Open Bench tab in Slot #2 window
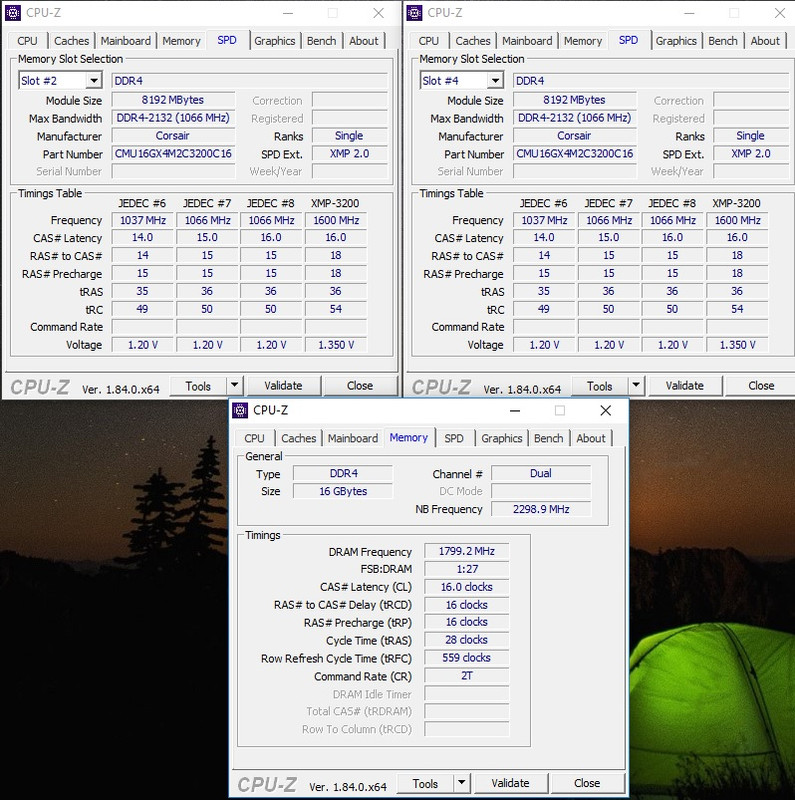The width and height of the screenshot is (795, 800). (321, 41)
